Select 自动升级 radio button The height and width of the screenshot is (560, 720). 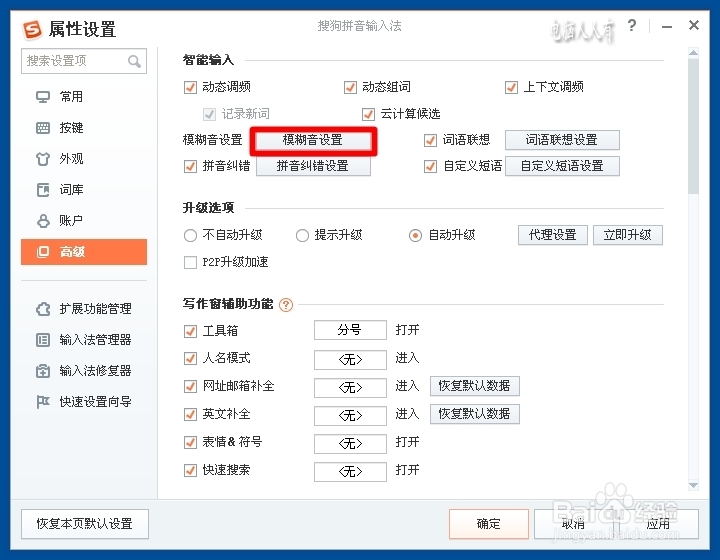pos(415,235)
